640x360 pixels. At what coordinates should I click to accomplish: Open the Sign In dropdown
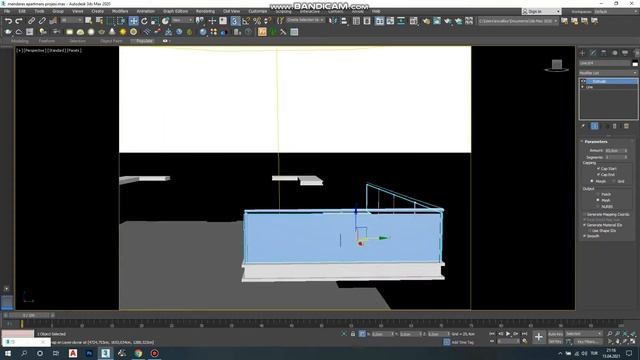click(542, 11)
